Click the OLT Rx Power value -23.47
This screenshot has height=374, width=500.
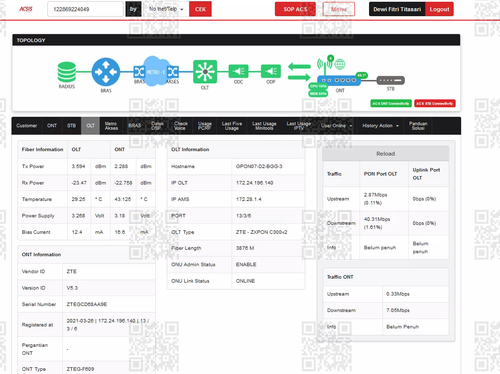(79, 183)
